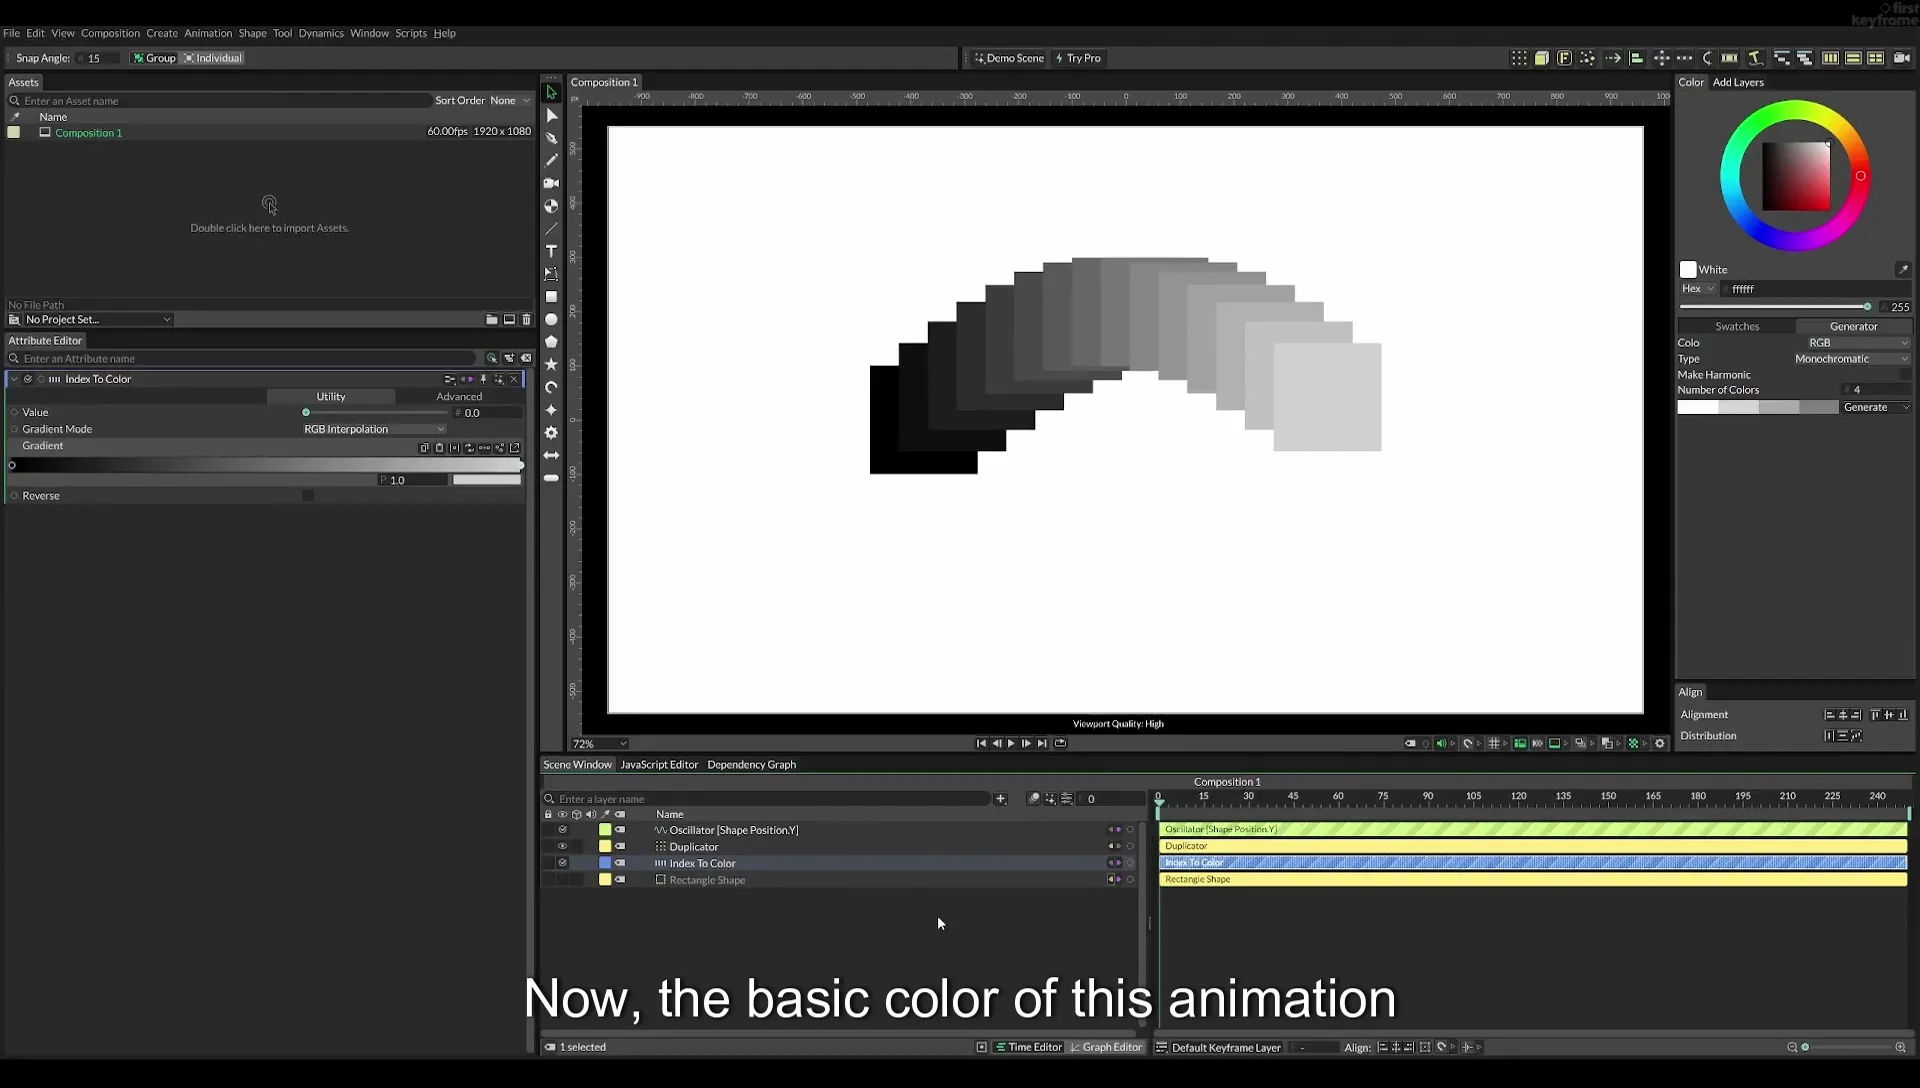Select the Ellipse shape tool
Viewport: 1920px width, 1088px height.
[551, 320]
